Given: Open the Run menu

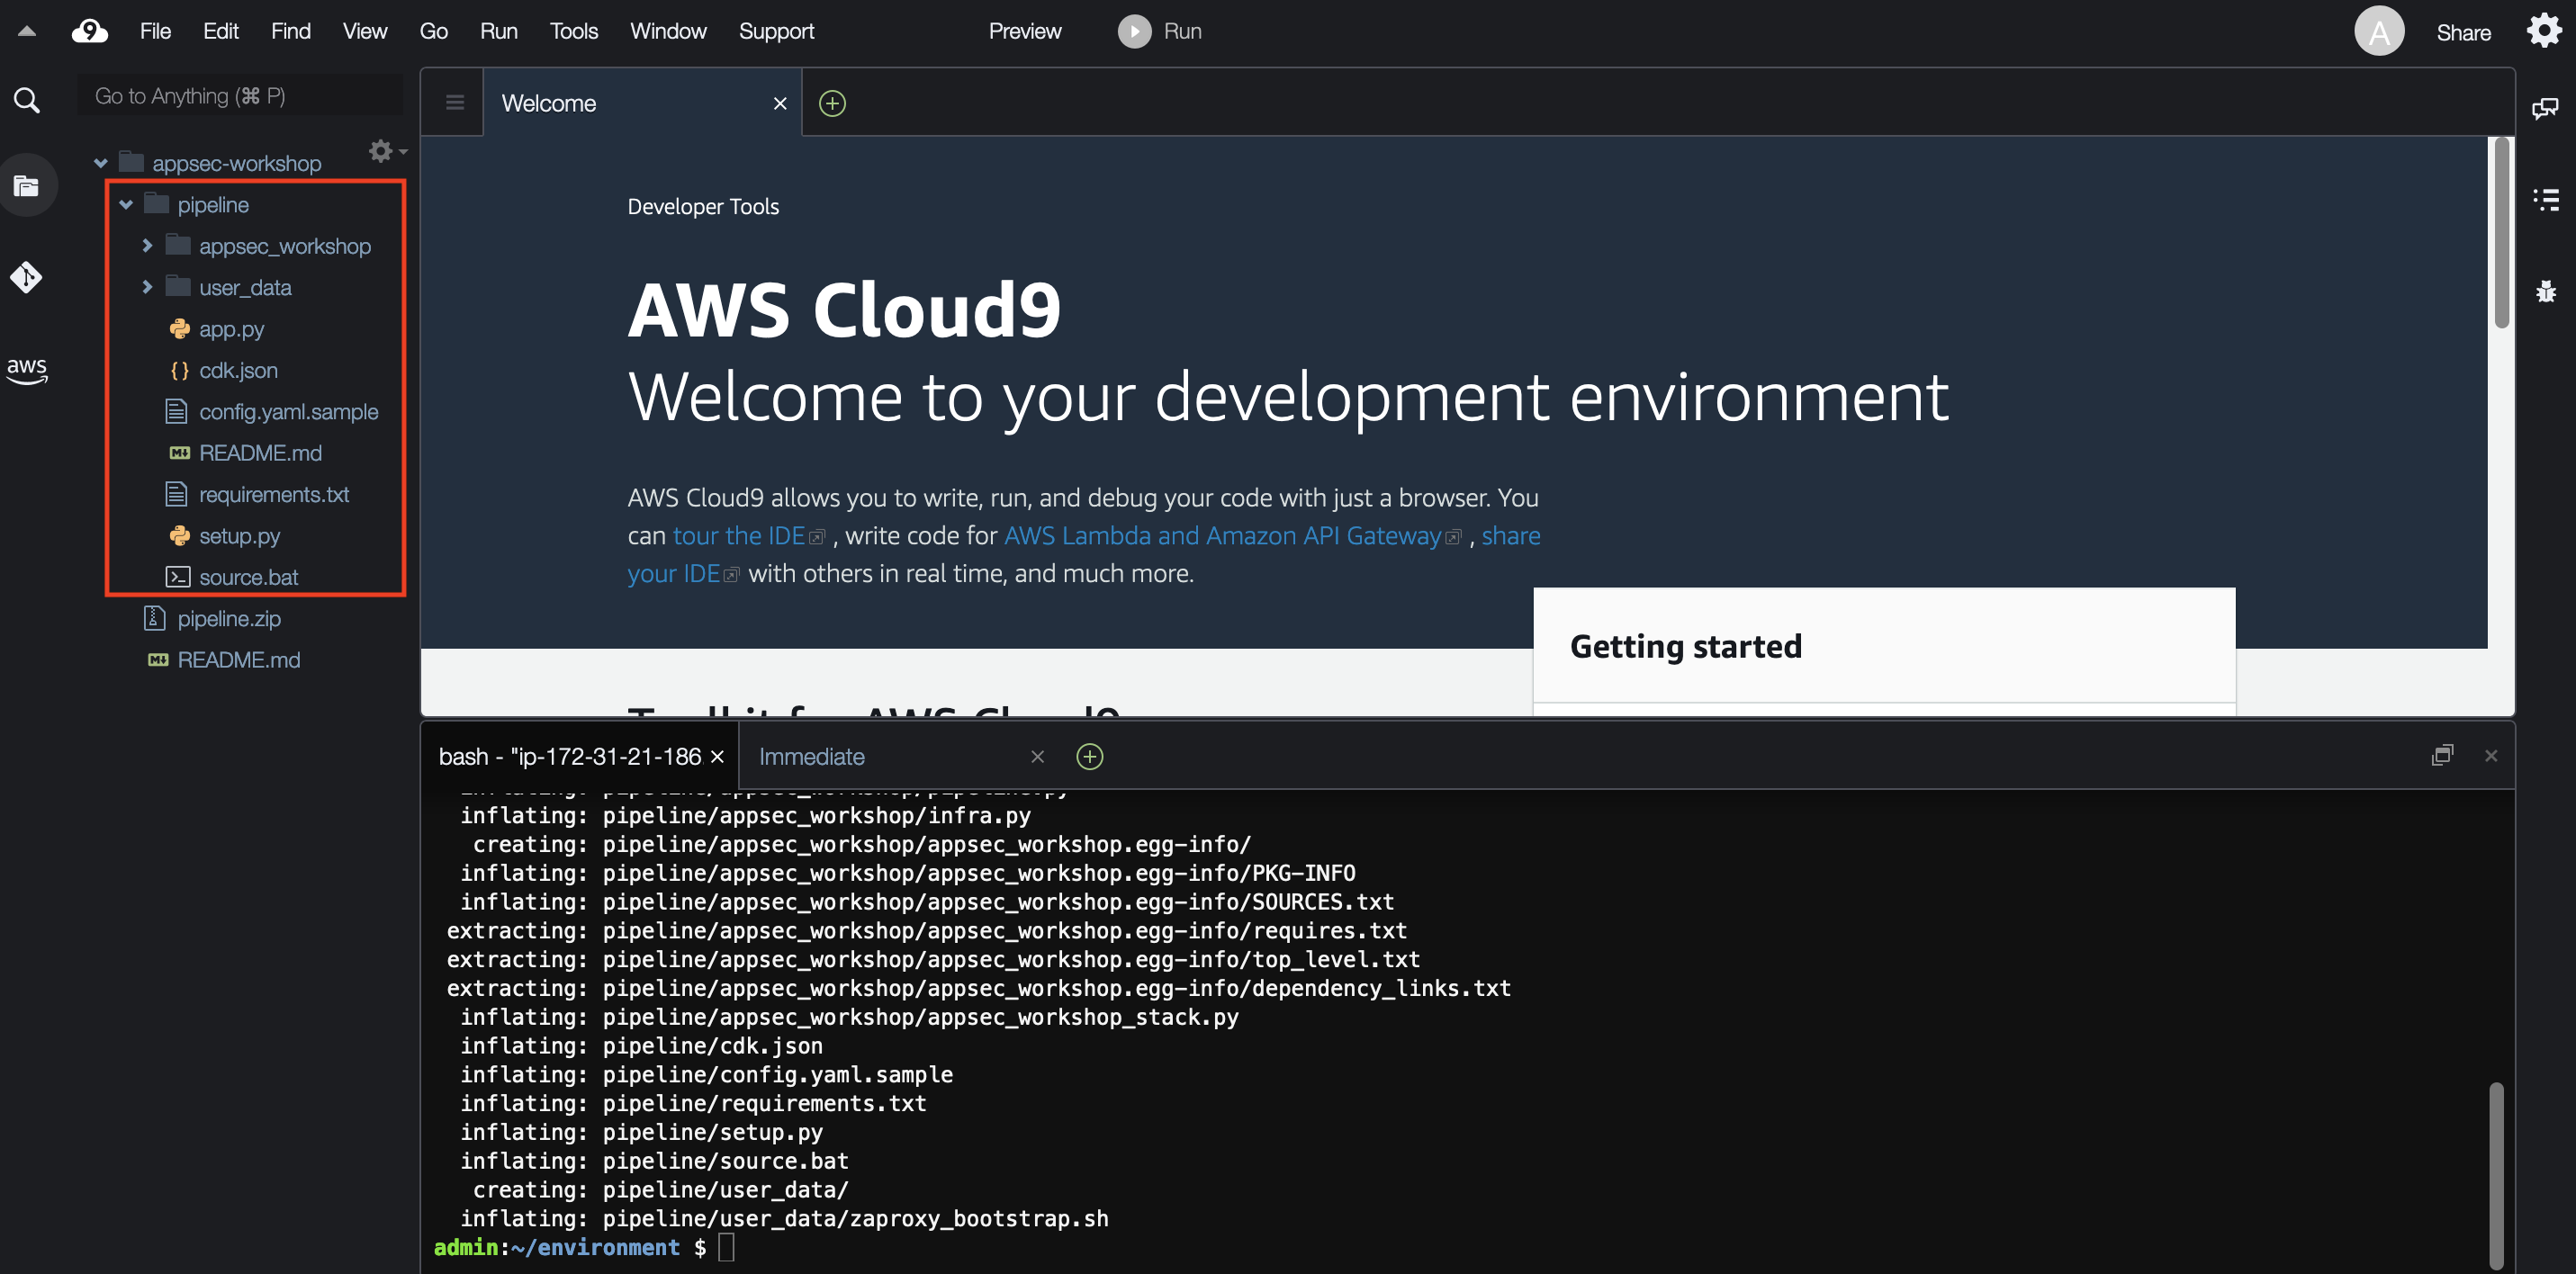Looking at the screenshot, I should click(498, 31).
